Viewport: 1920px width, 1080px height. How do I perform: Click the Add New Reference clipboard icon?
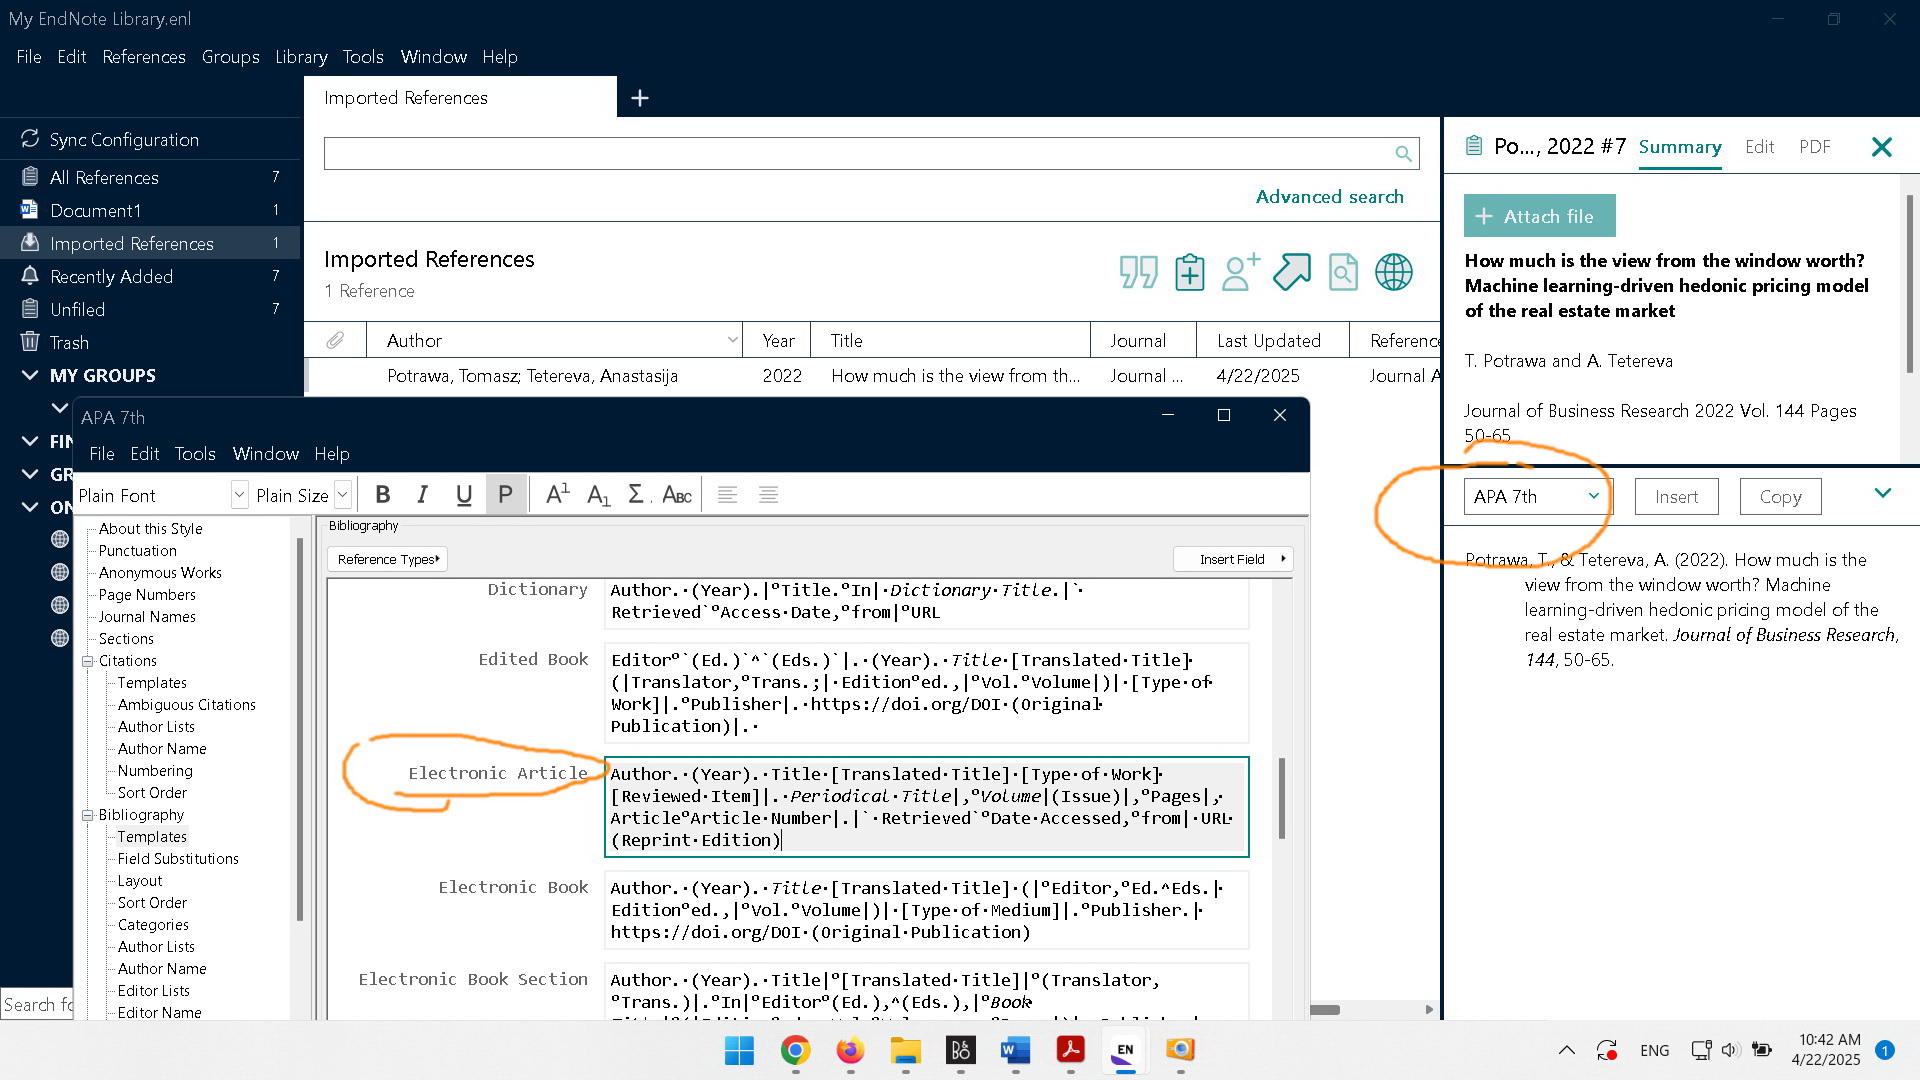pos(1189,272)
